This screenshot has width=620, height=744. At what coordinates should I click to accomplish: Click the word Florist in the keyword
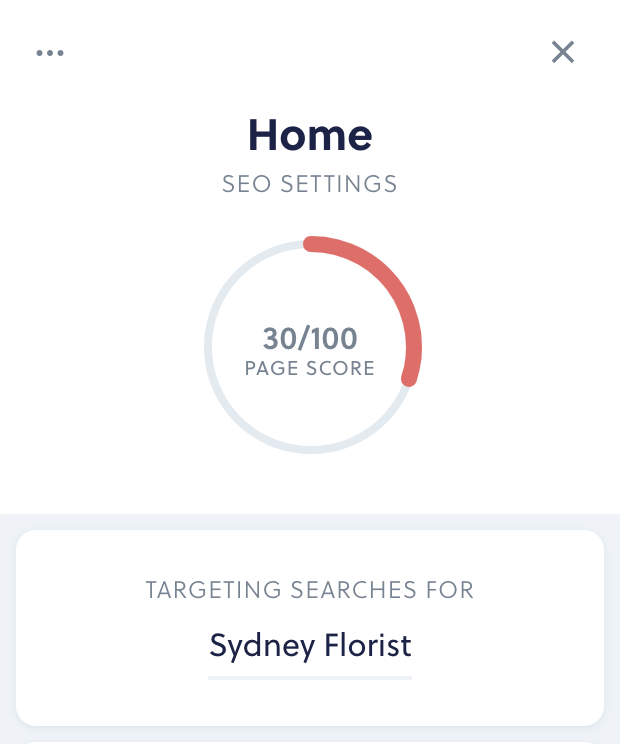point(368,645)
